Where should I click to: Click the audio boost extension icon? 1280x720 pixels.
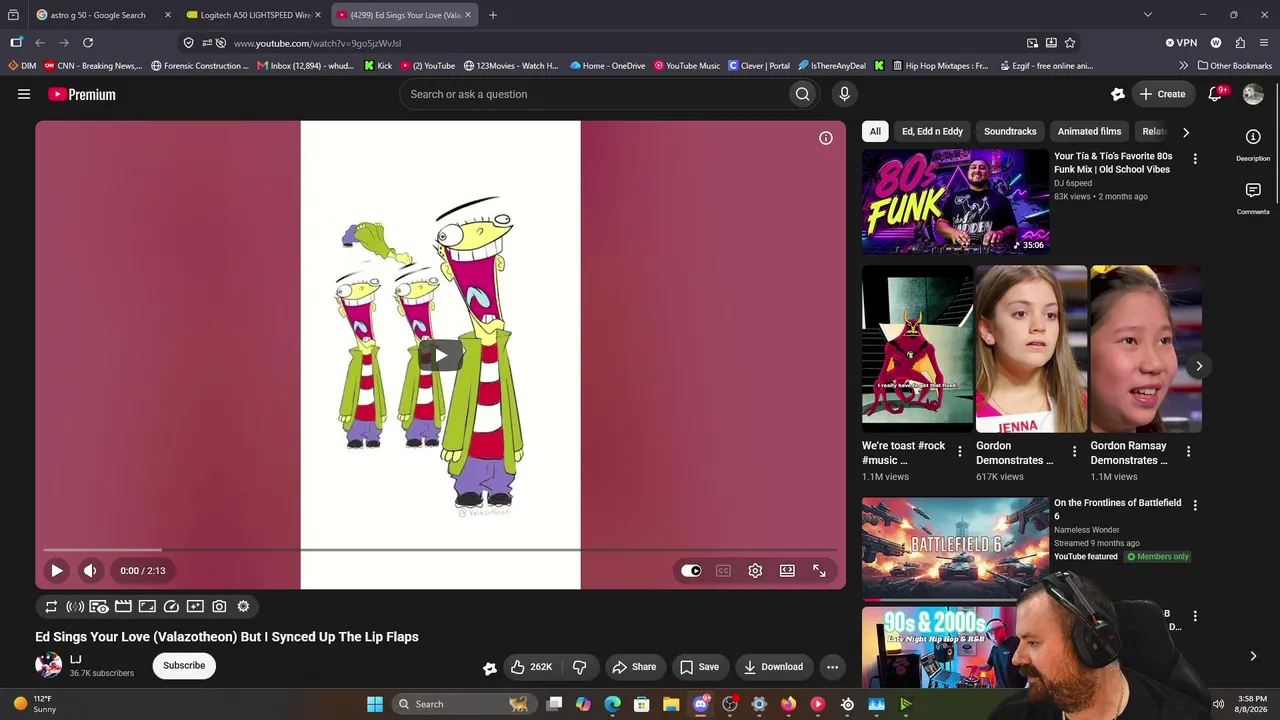(x=75, y=606)
